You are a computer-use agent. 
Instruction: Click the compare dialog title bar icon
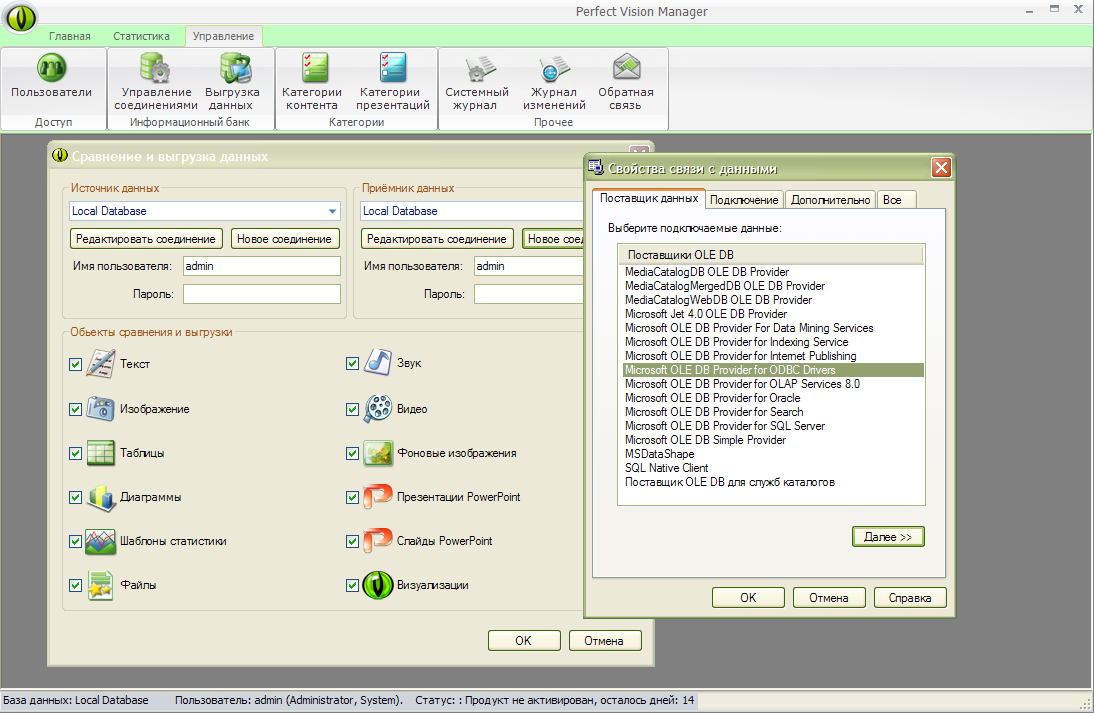pyautogui.click(x=60, y=156)
